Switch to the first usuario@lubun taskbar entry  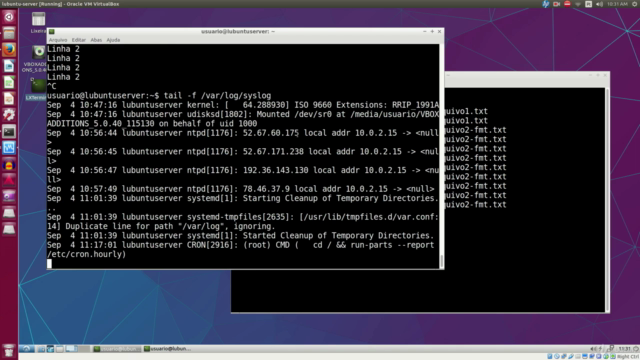click(117, 349)
